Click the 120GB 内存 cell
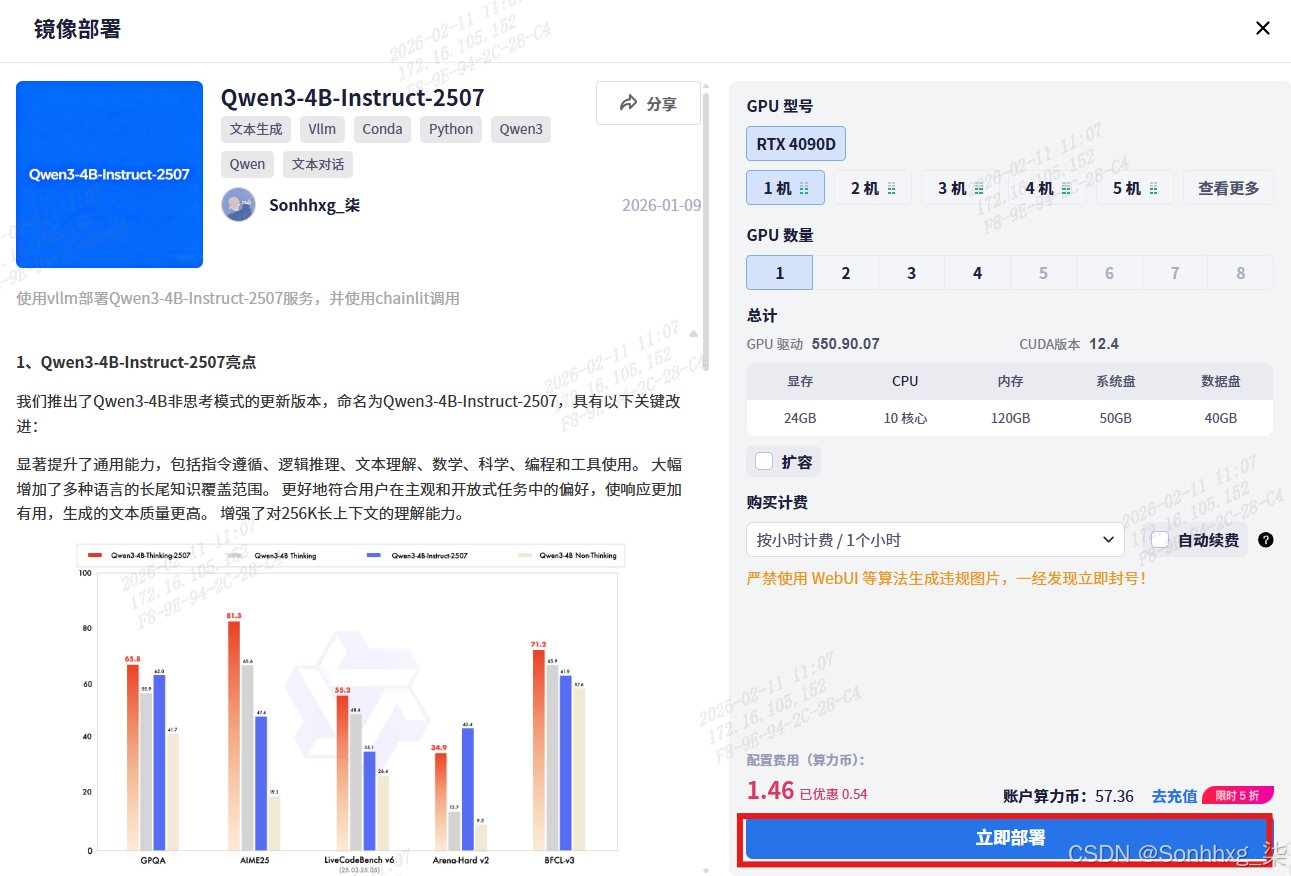The image size is (1291, 876). click(1010, 418)
